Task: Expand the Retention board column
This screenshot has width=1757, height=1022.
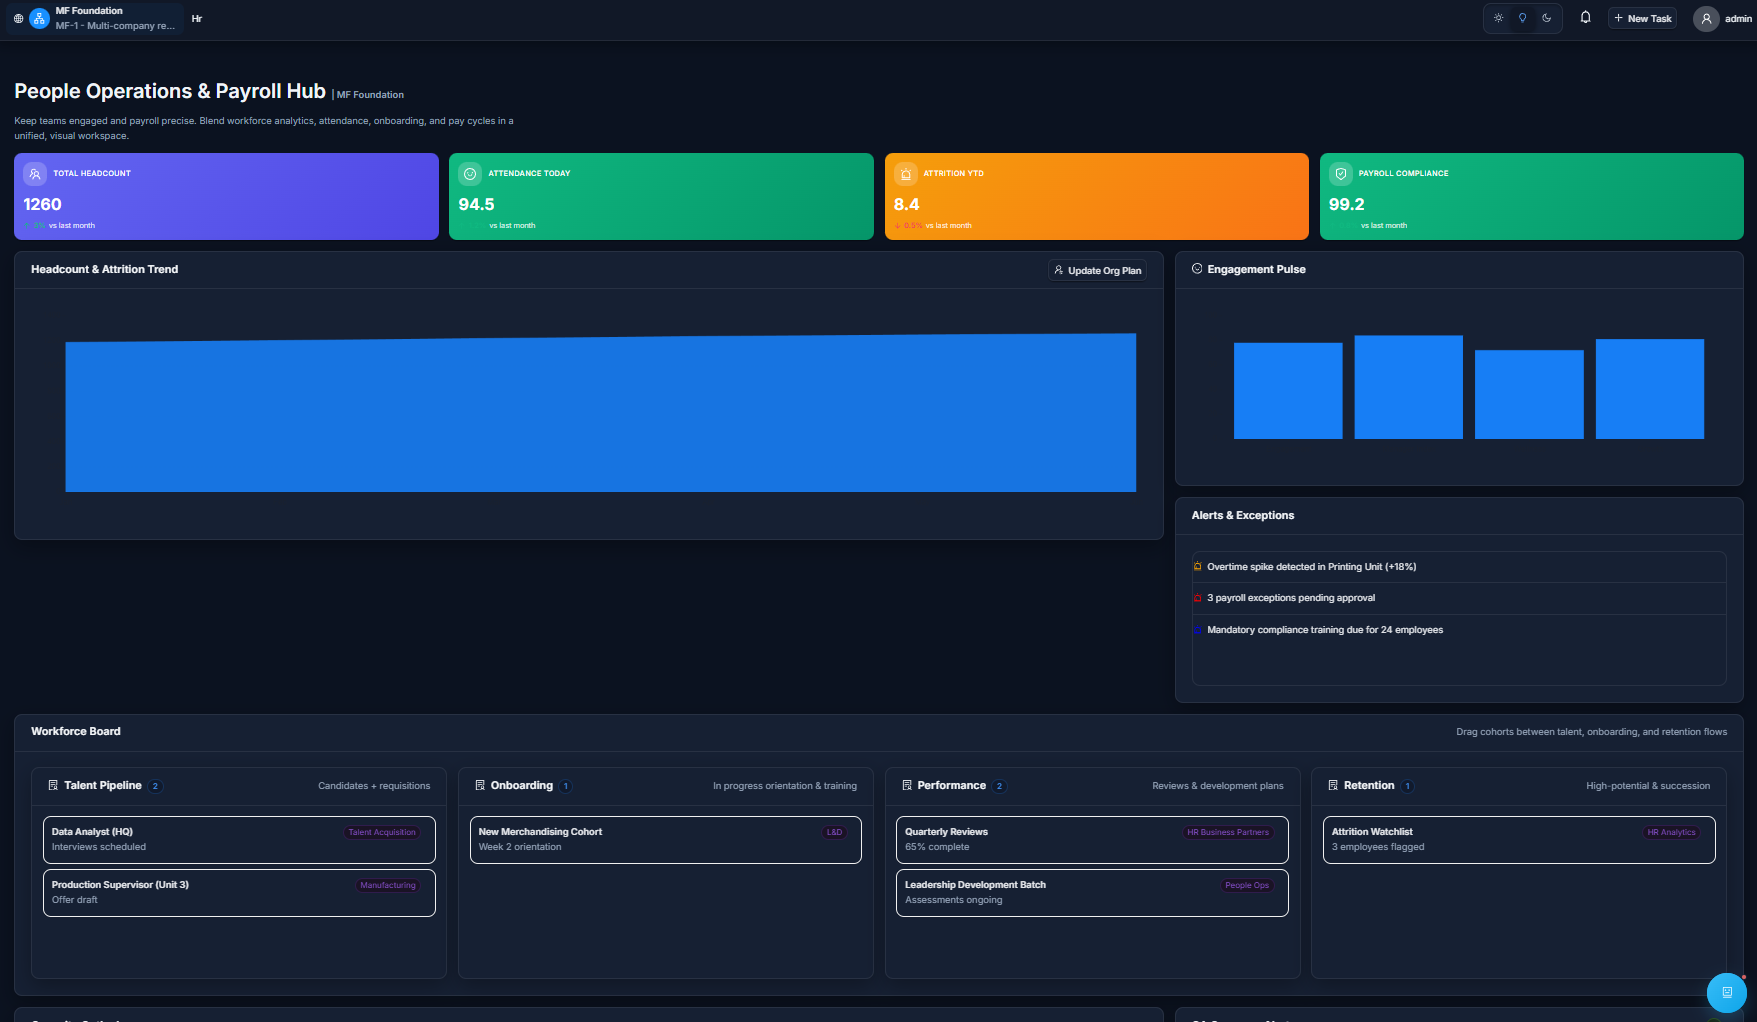Action: tap(1368, 785)
